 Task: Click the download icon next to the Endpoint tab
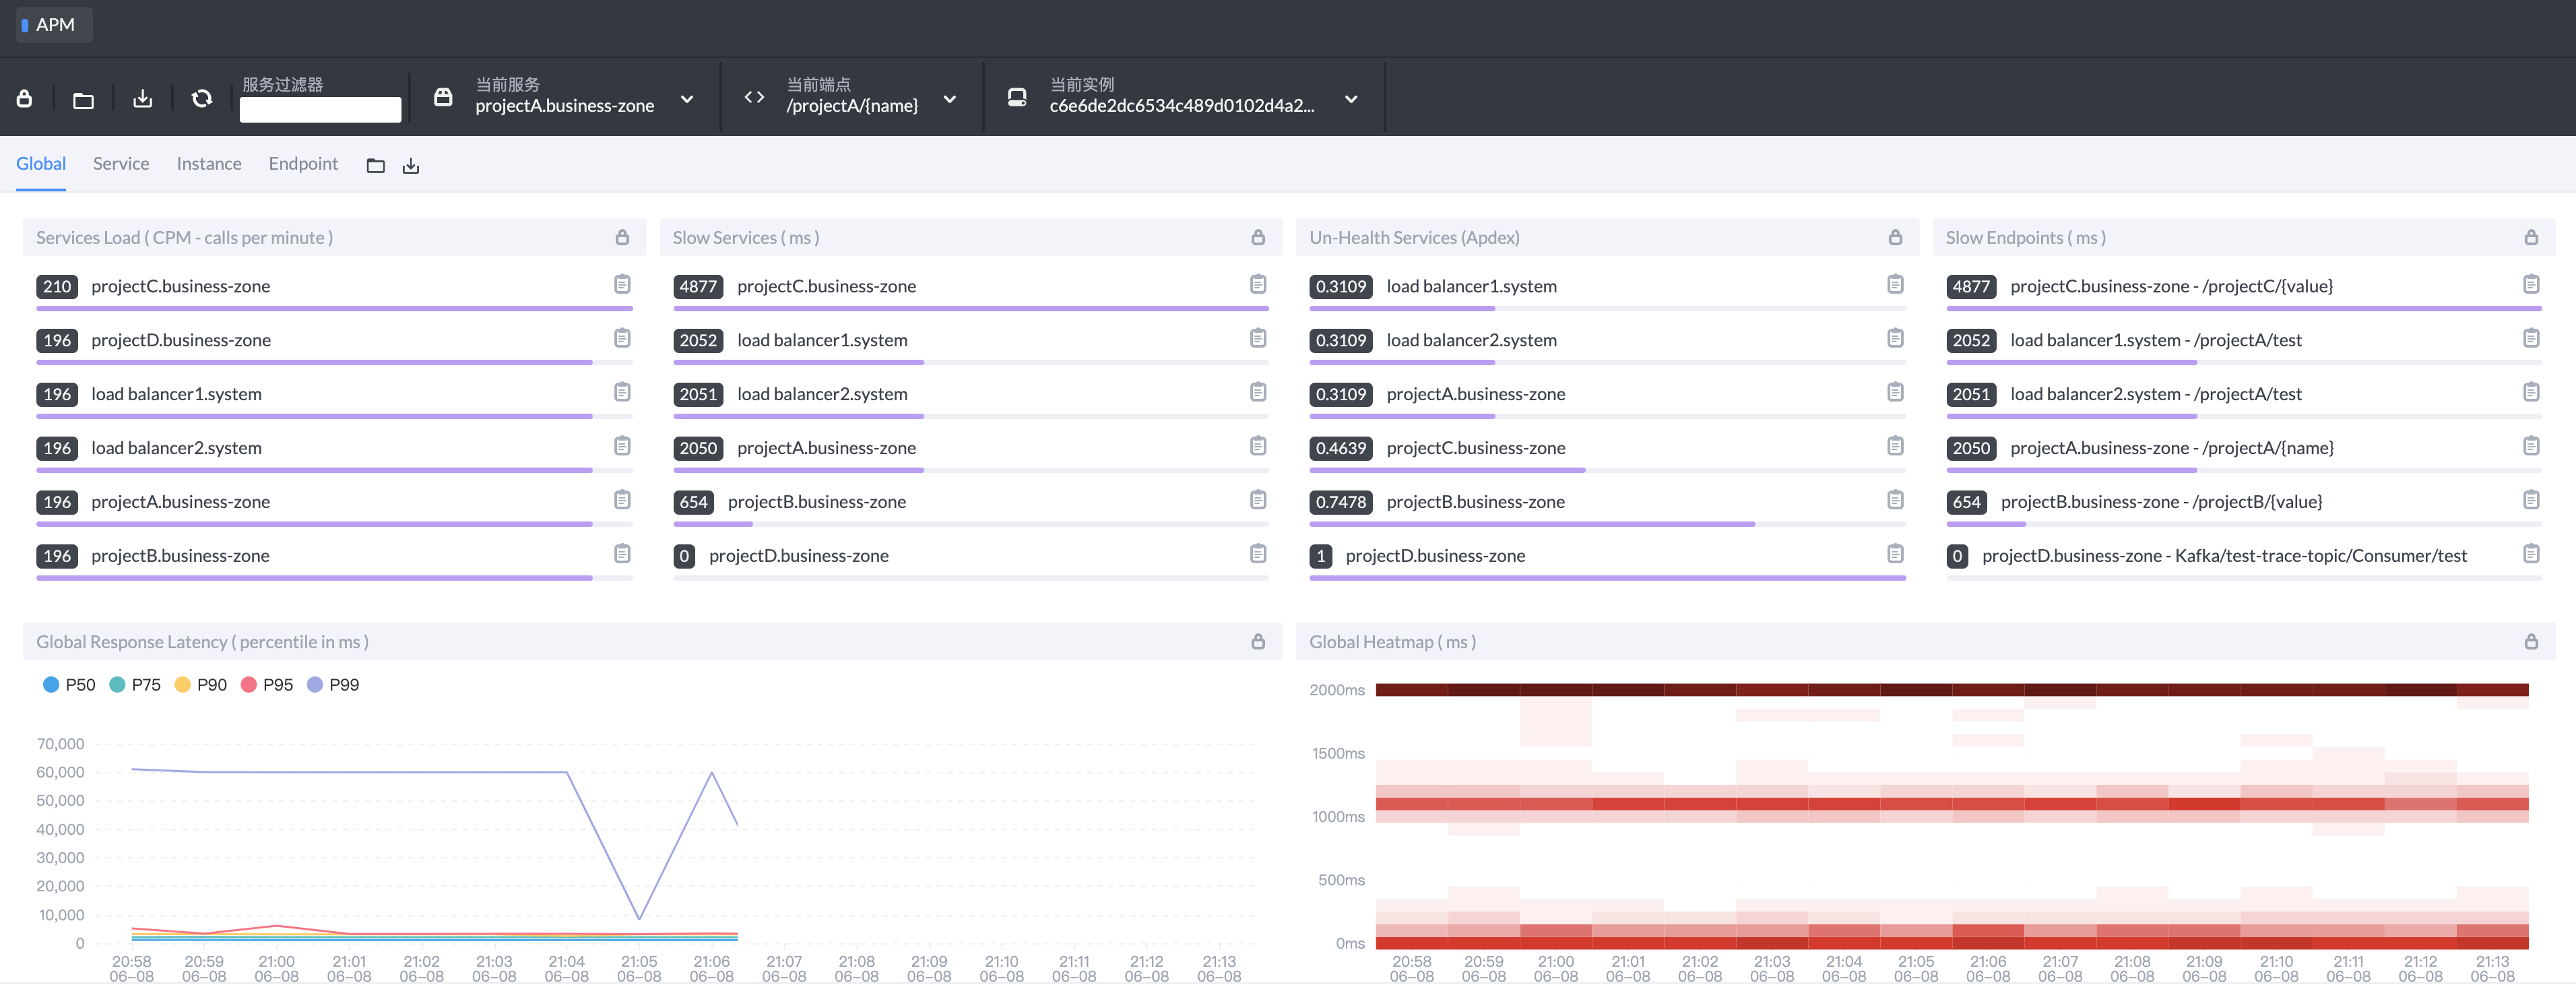(411, 166)
